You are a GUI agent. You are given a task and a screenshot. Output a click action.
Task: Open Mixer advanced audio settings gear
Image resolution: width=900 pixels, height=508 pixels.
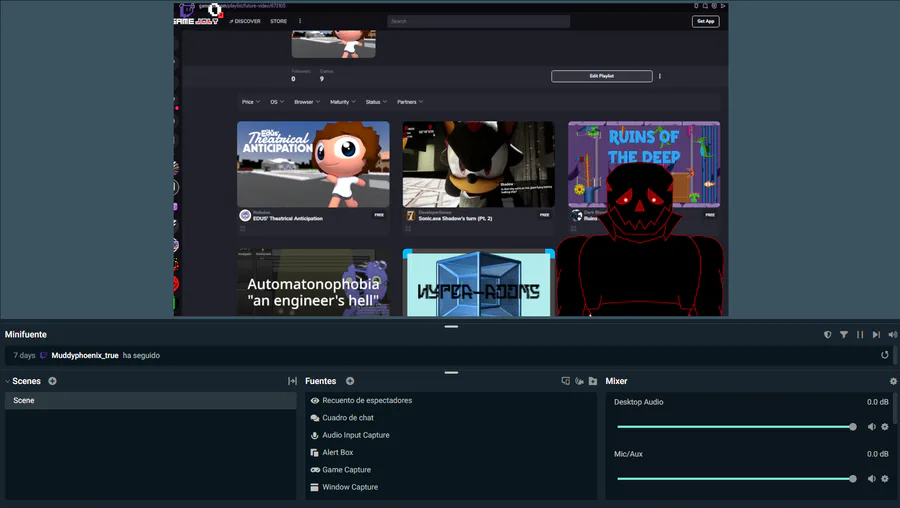pos(893,381)
